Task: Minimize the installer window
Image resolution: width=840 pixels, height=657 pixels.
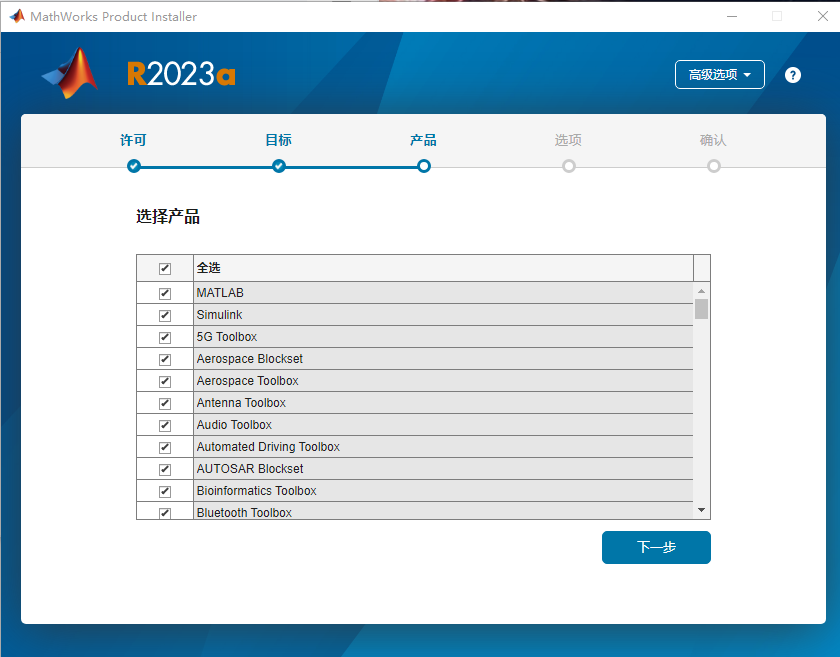Action: 732,17
